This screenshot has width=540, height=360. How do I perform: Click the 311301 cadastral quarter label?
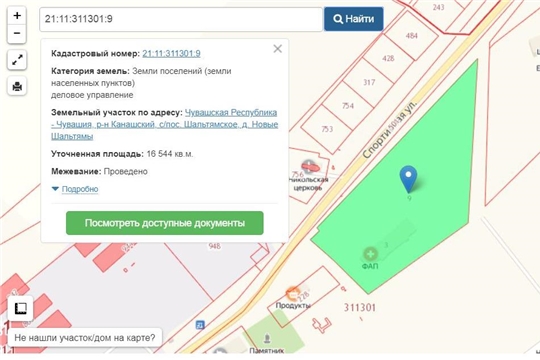[360, 307]
